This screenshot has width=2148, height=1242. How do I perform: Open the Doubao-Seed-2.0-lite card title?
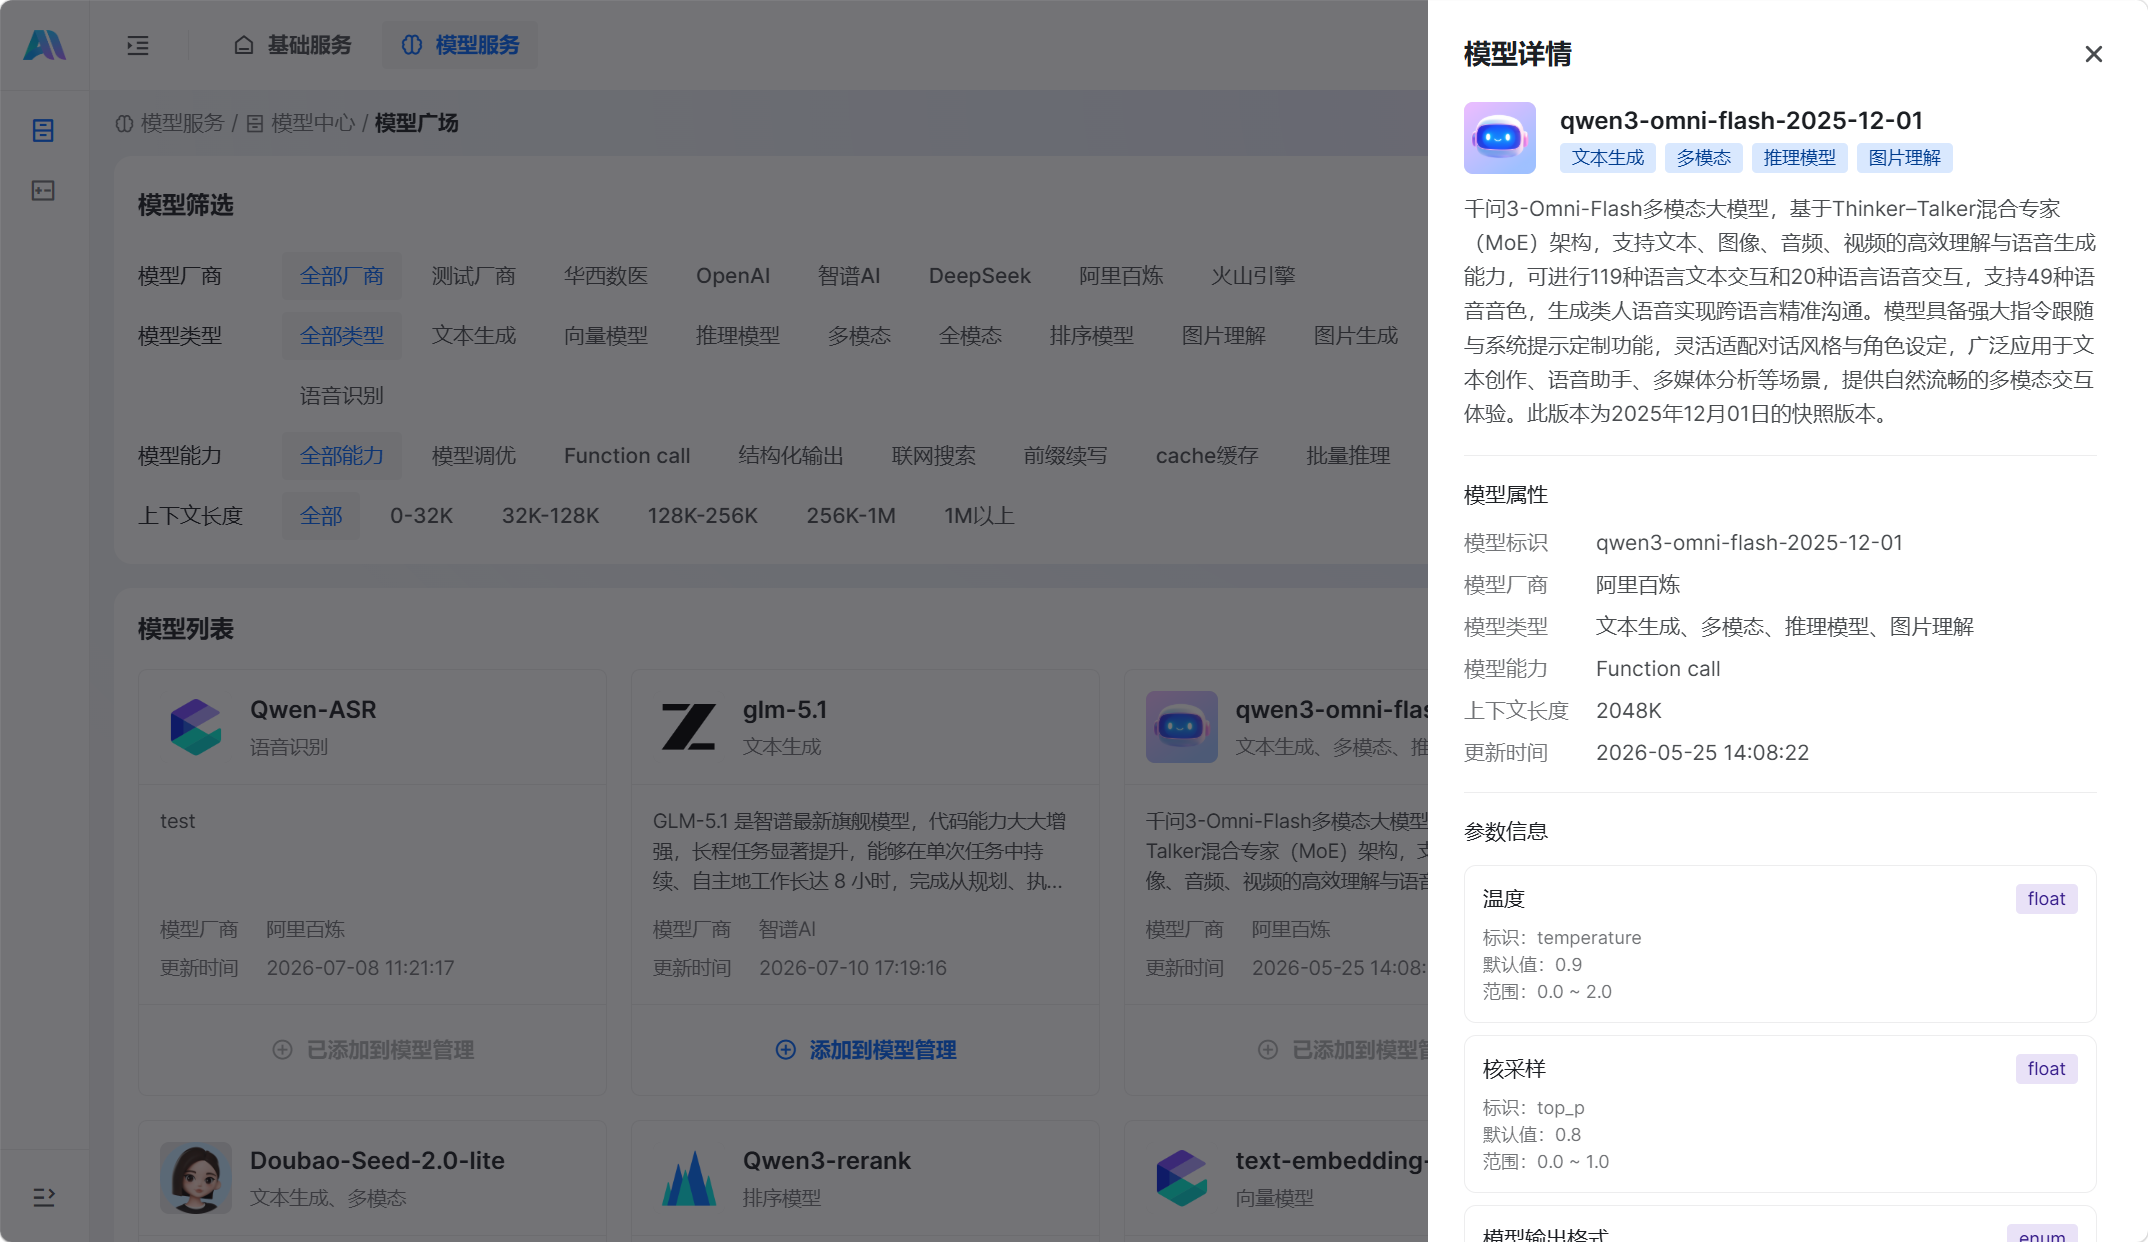pos(377,1161)
